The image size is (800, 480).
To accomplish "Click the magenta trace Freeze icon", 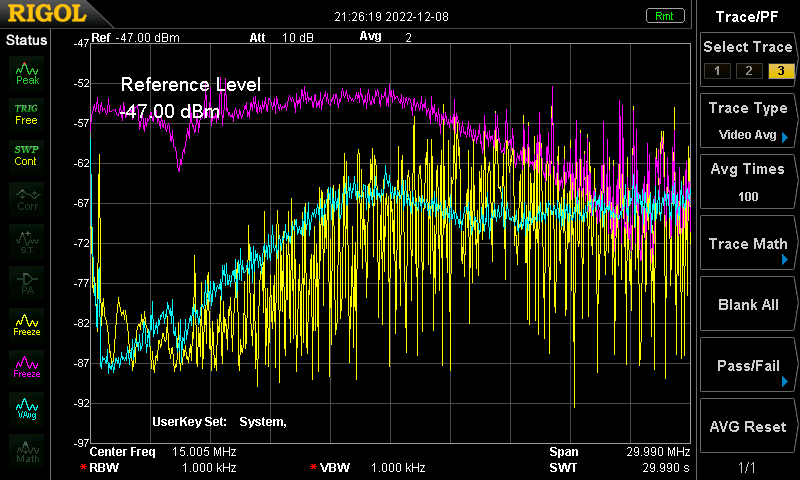I will click(x=27, y=366).
